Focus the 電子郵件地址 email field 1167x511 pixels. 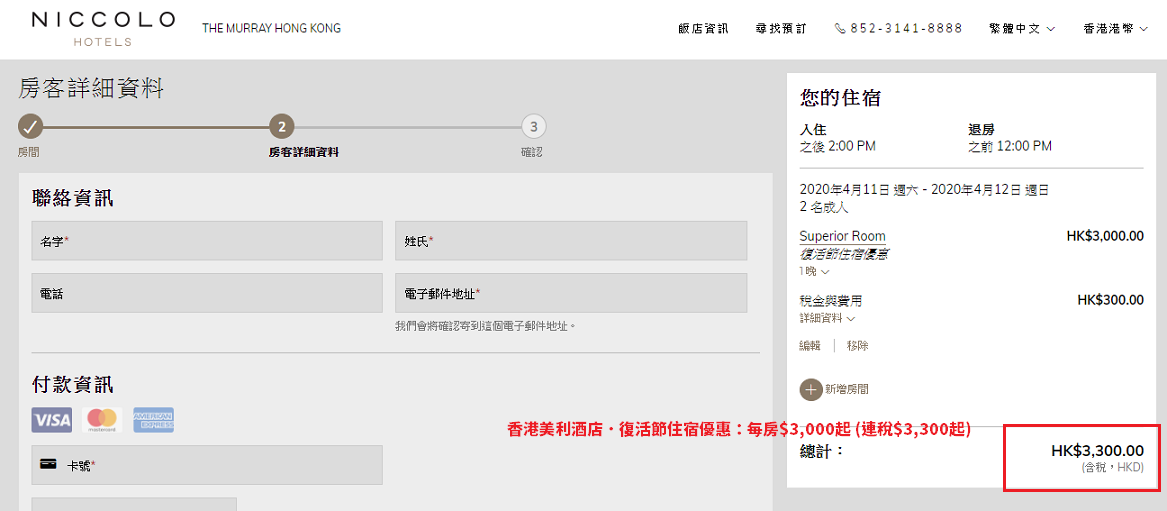point(571,293)
